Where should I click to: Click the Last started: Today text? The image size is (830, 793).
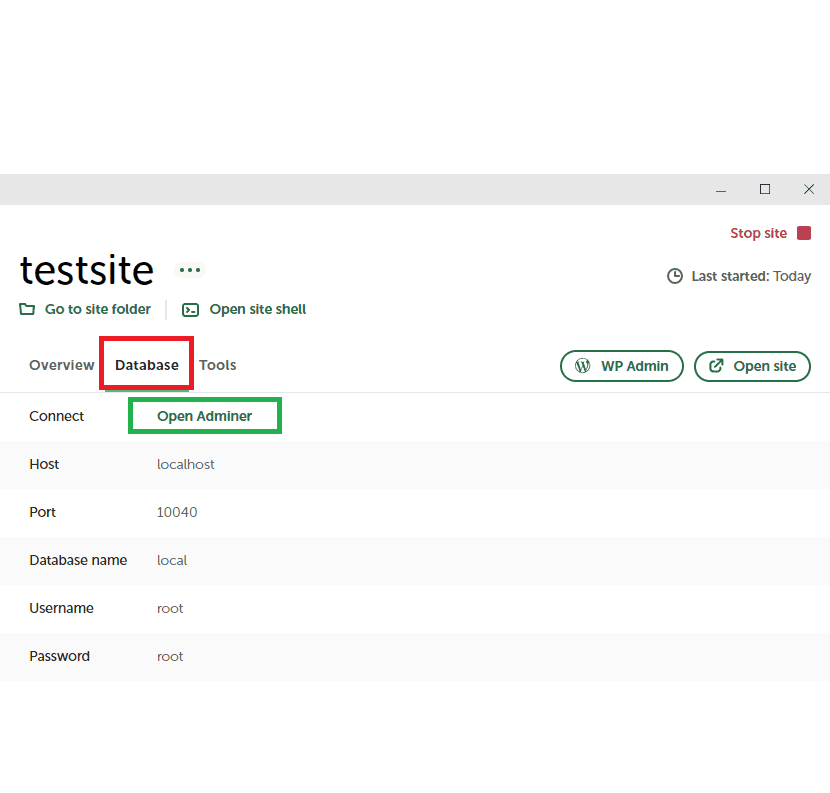click(751, 276)
